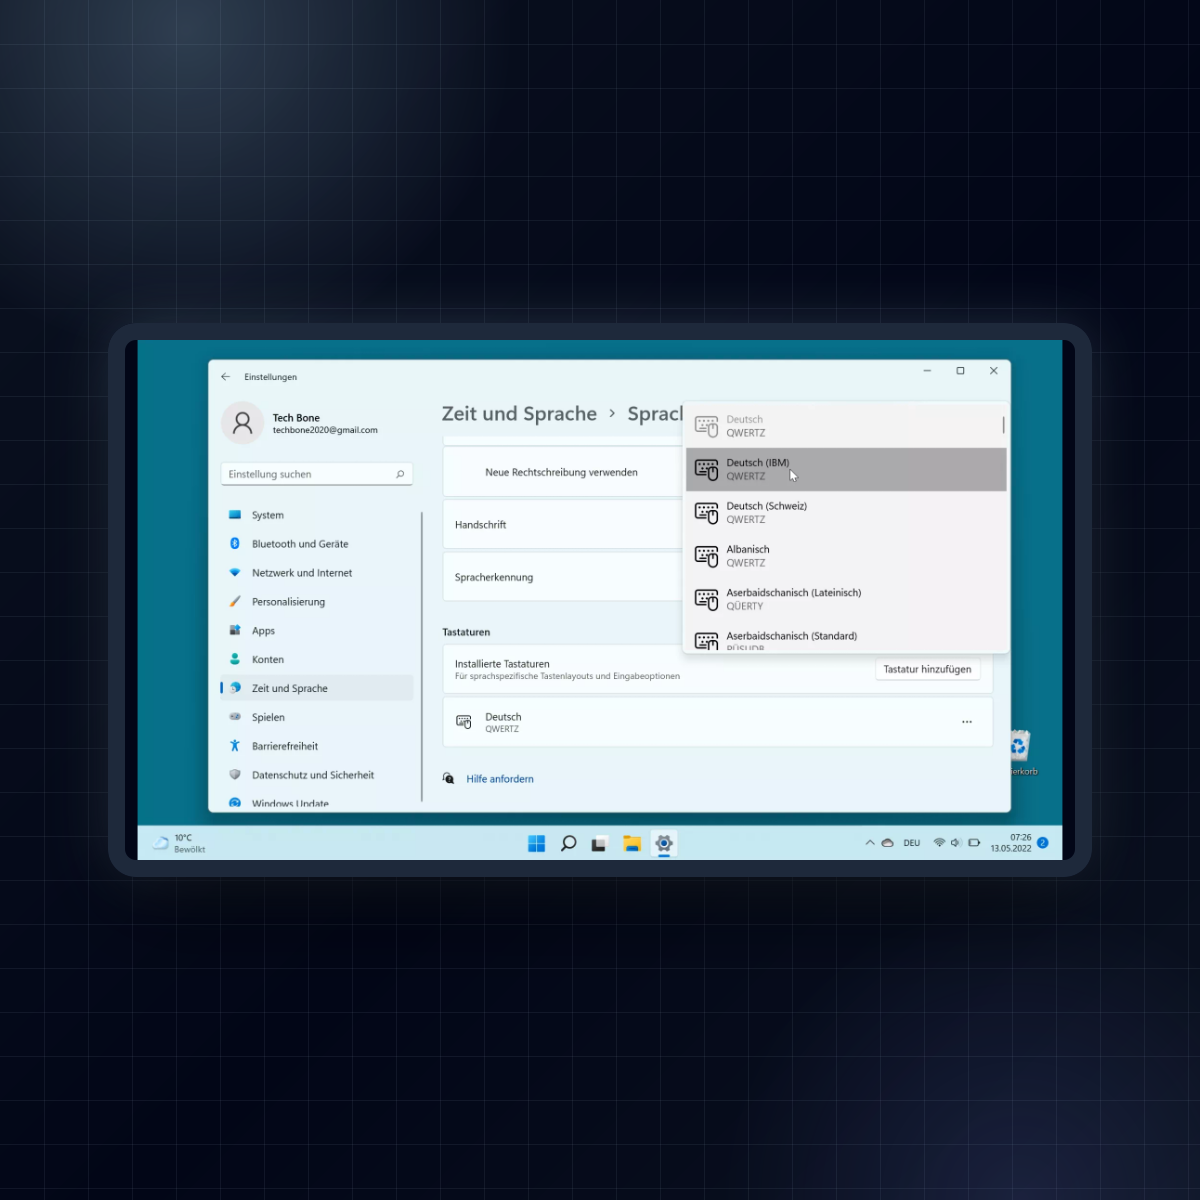Open the weather widget showing 10°C

click(x=179, y=844)
